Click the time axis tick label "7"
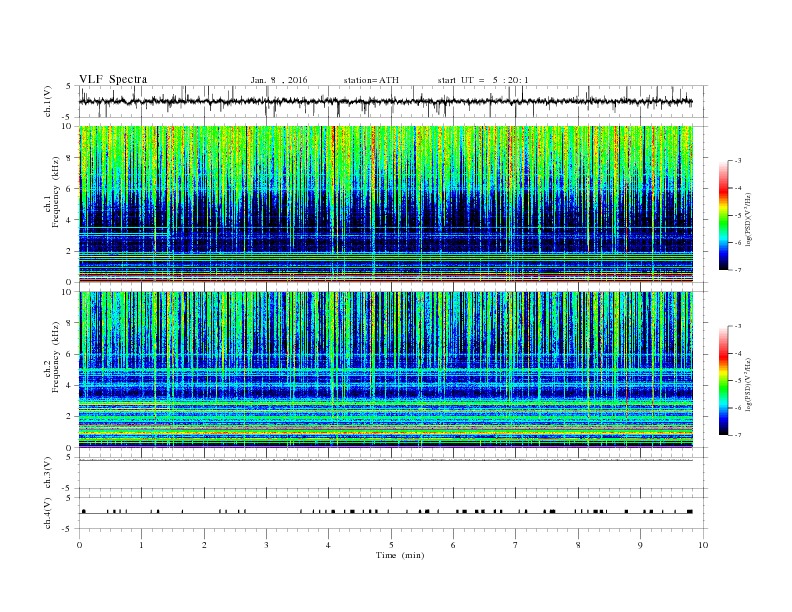Image resolution: width=792 pixels, height=612 pixels. [x=516, y=545]
